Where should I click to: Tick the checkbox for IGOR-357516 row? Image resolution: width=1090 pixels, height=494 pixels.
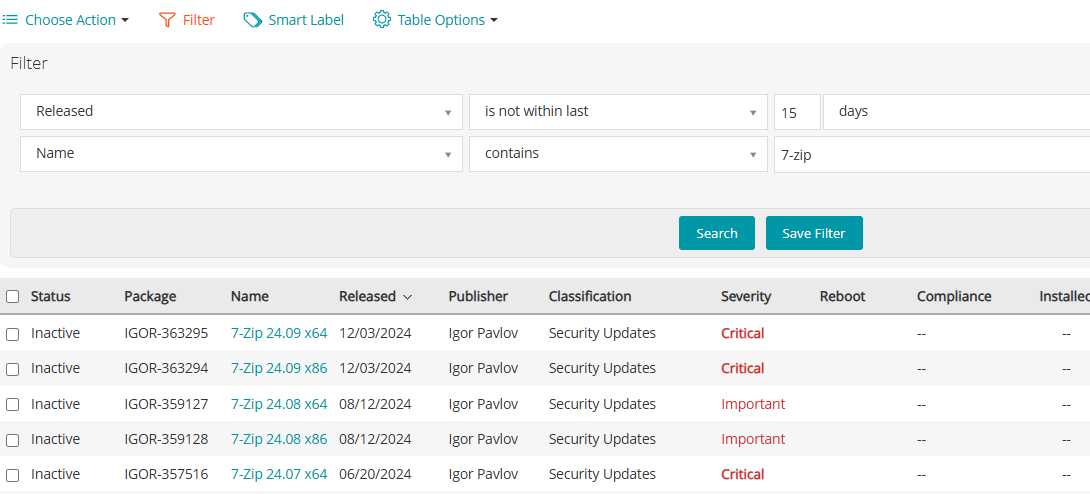tap(13, 475)
